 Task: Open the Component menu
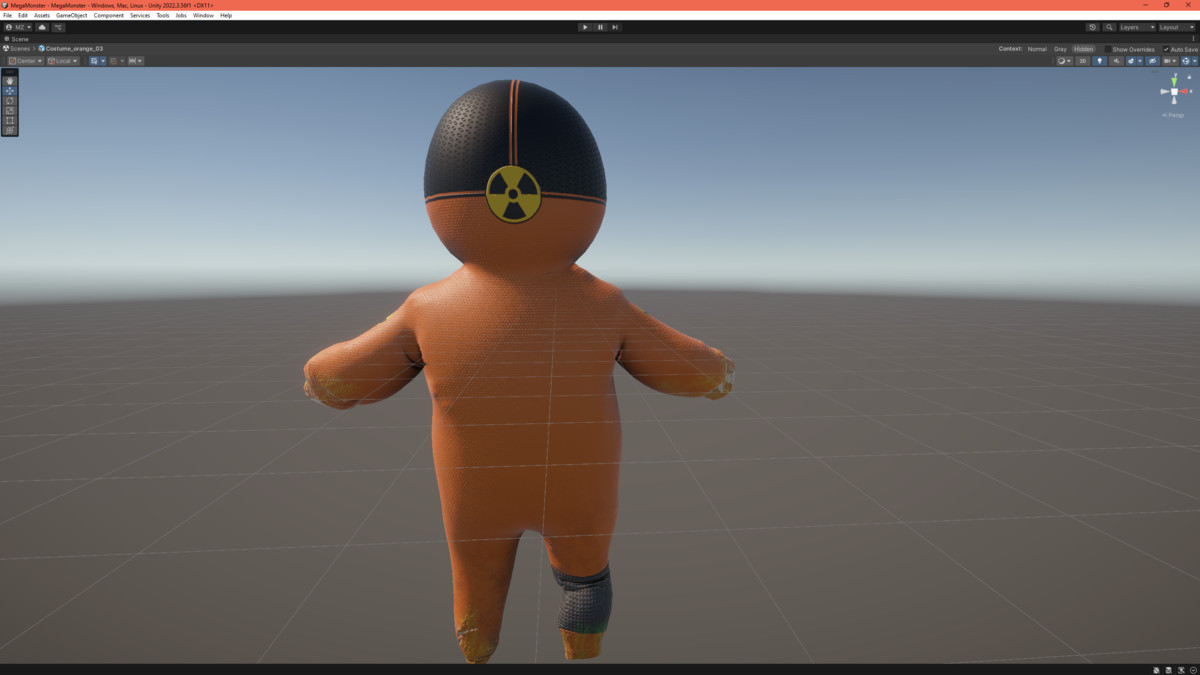coord(109,15)
